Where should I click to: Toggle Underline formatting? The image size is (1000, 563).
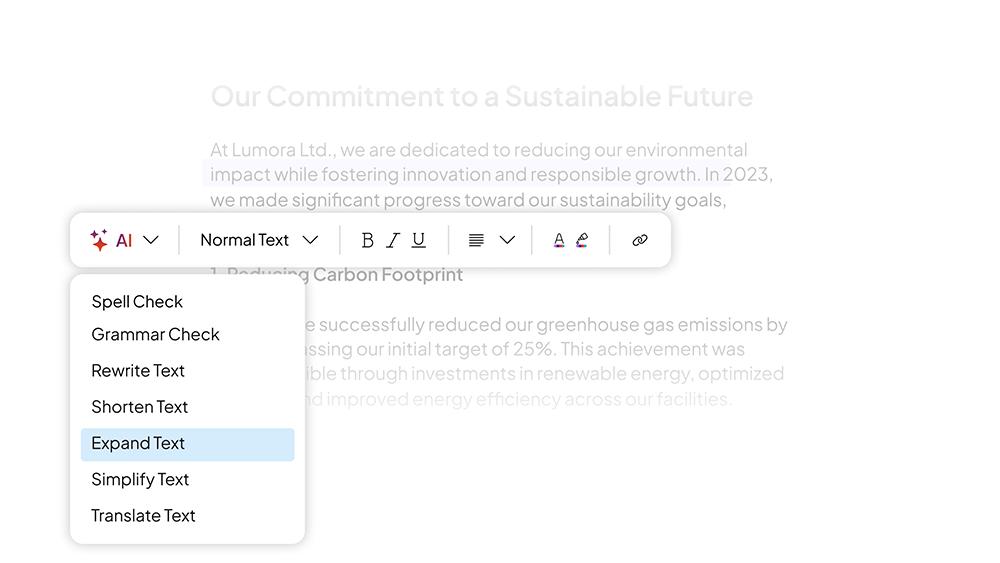click(418, 240)
